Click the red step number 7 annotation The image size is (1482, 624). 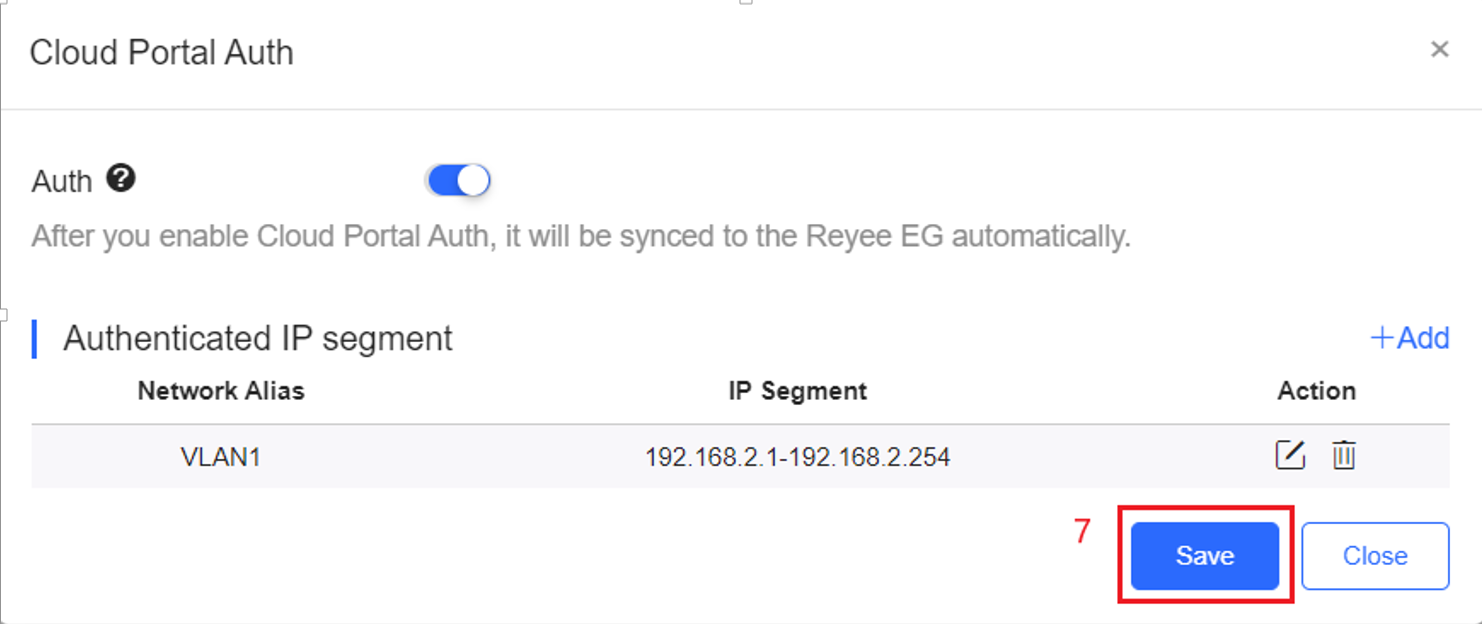[x=1083, y=532]
